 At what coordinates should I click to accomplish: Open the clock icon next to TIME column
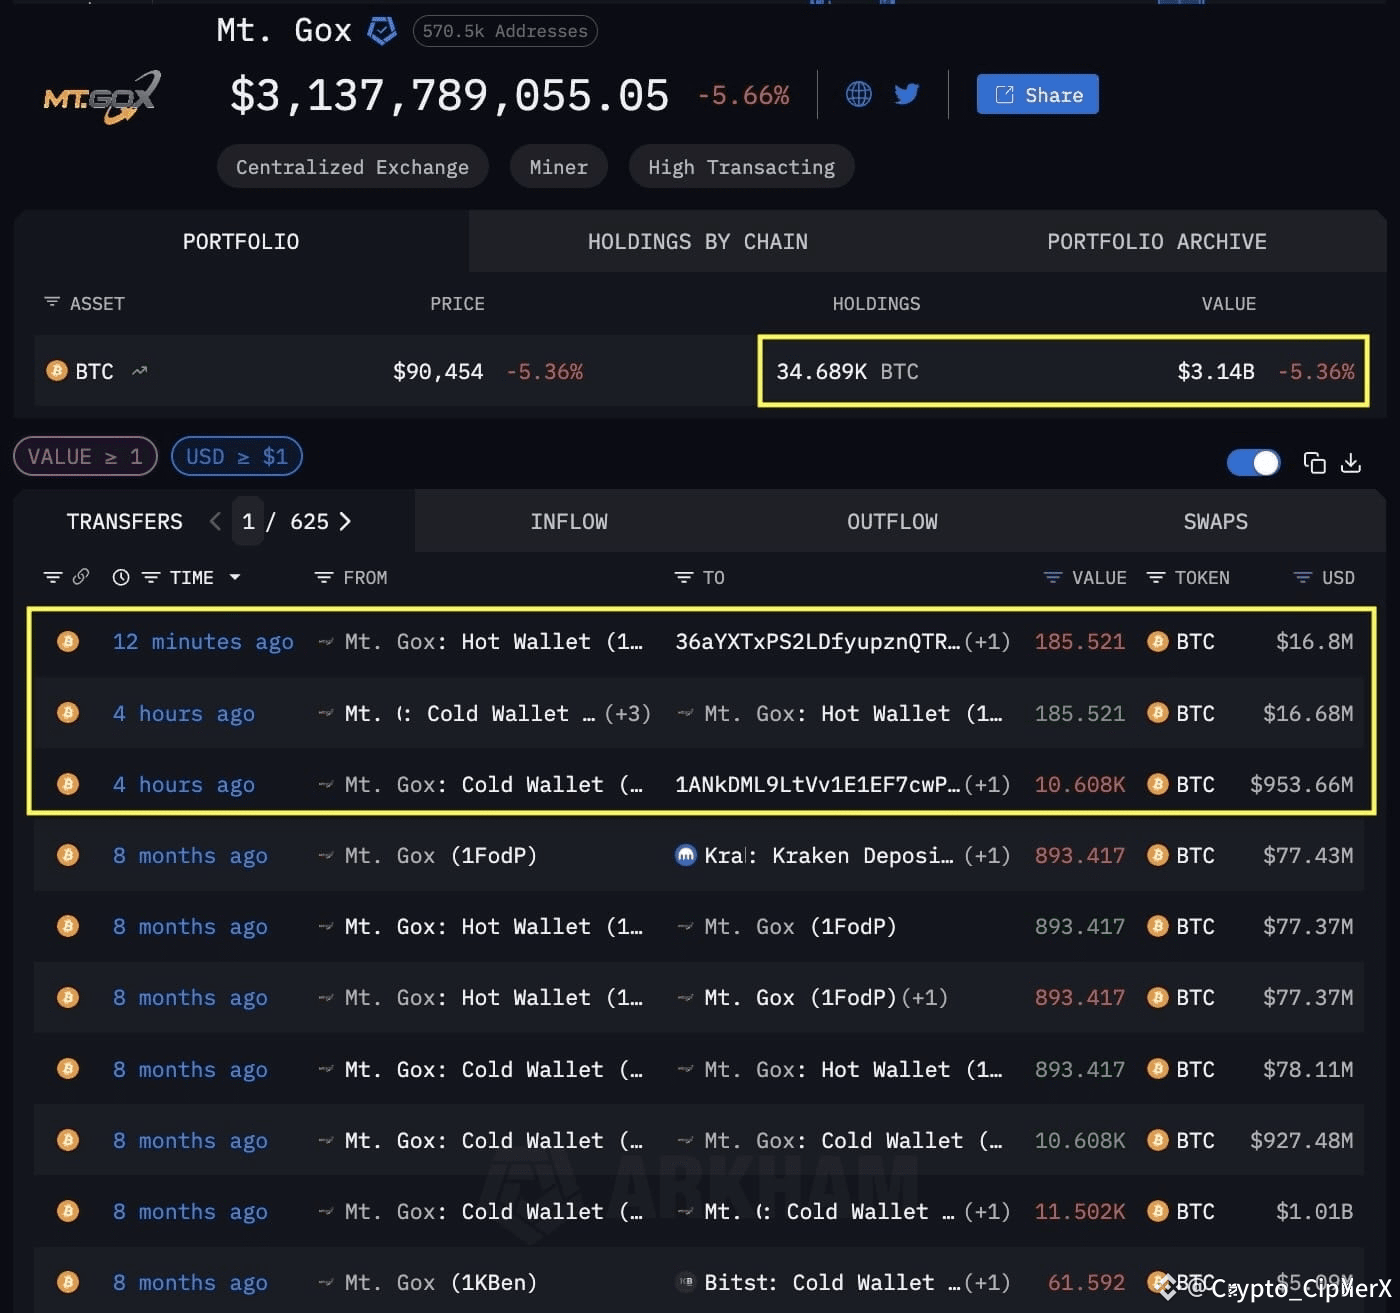pos(120,577)
